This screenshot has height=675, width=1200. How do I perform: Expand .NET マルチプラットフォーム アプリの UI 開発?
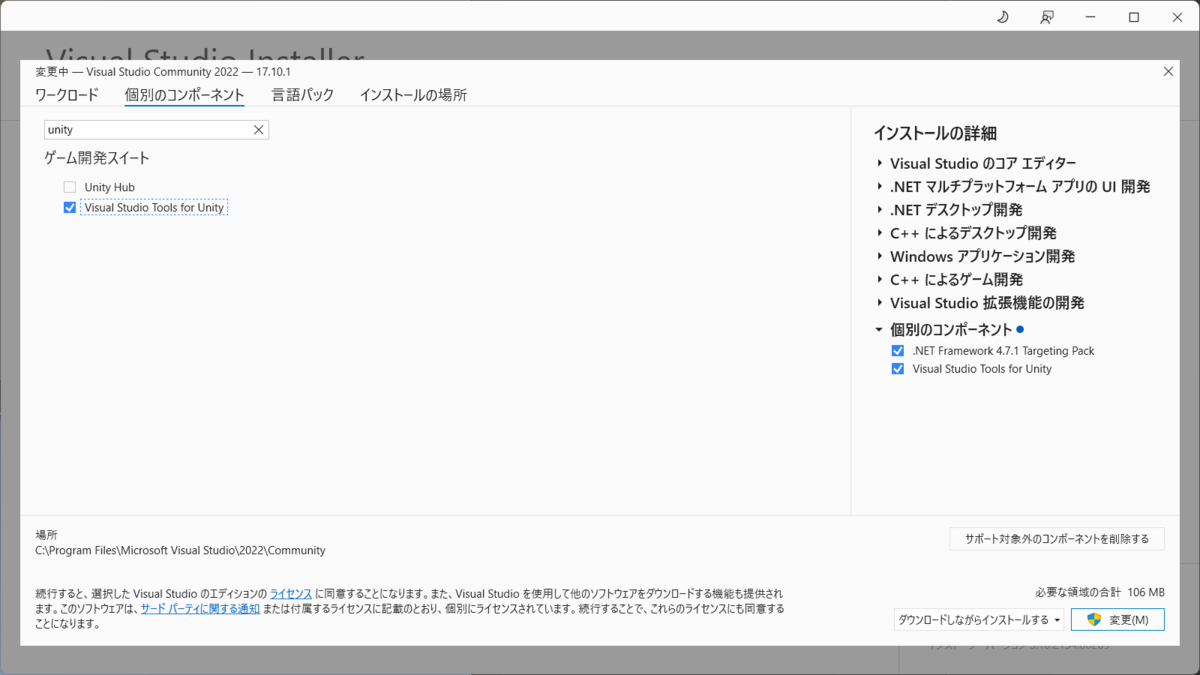coord(879,187)
